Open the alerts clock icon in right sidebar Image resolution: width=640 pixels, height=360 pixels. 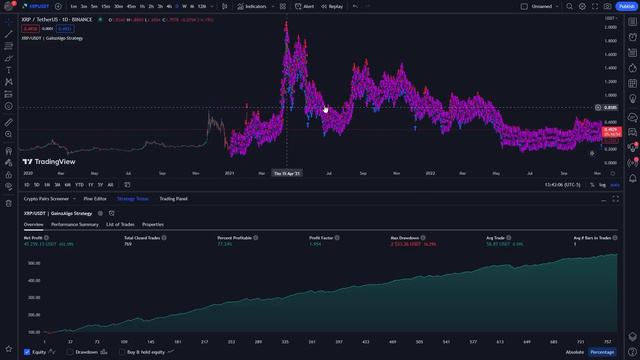tap(632, 37)
